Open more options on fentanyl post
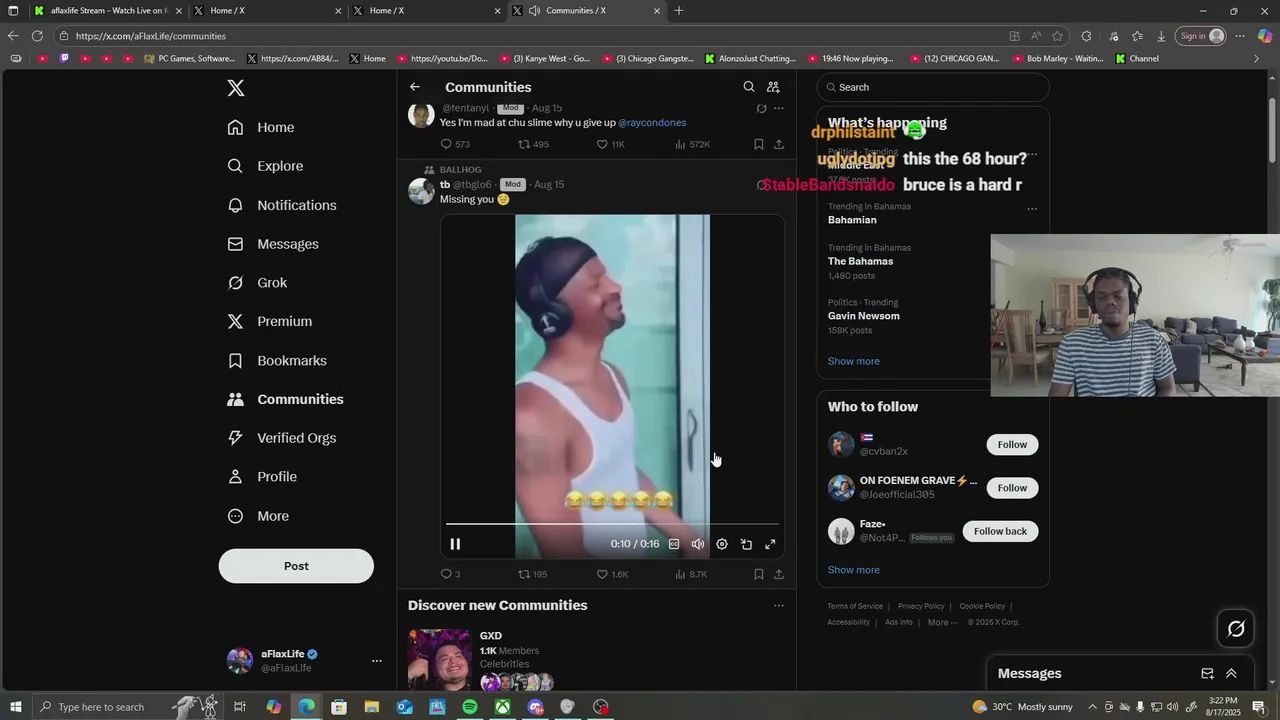1280x720 pixels. pos(779,108)
